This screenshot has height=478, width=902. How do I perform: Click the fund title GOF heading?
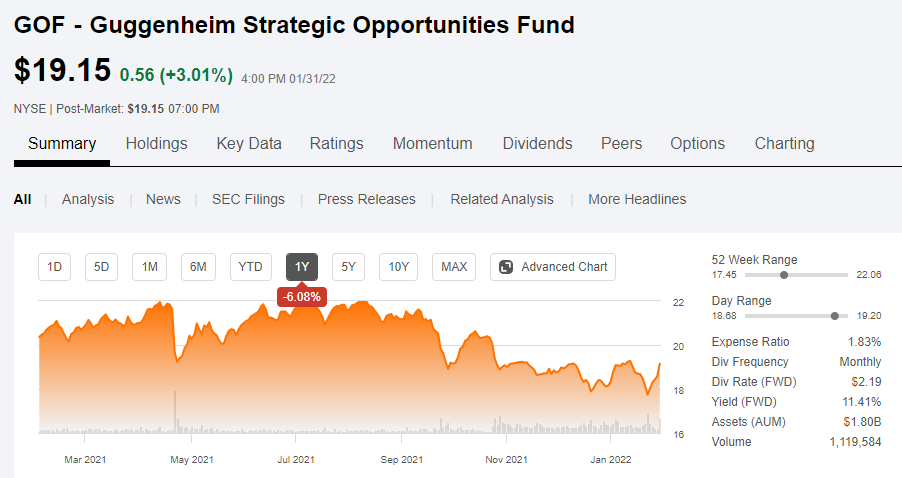coord(294,25)
